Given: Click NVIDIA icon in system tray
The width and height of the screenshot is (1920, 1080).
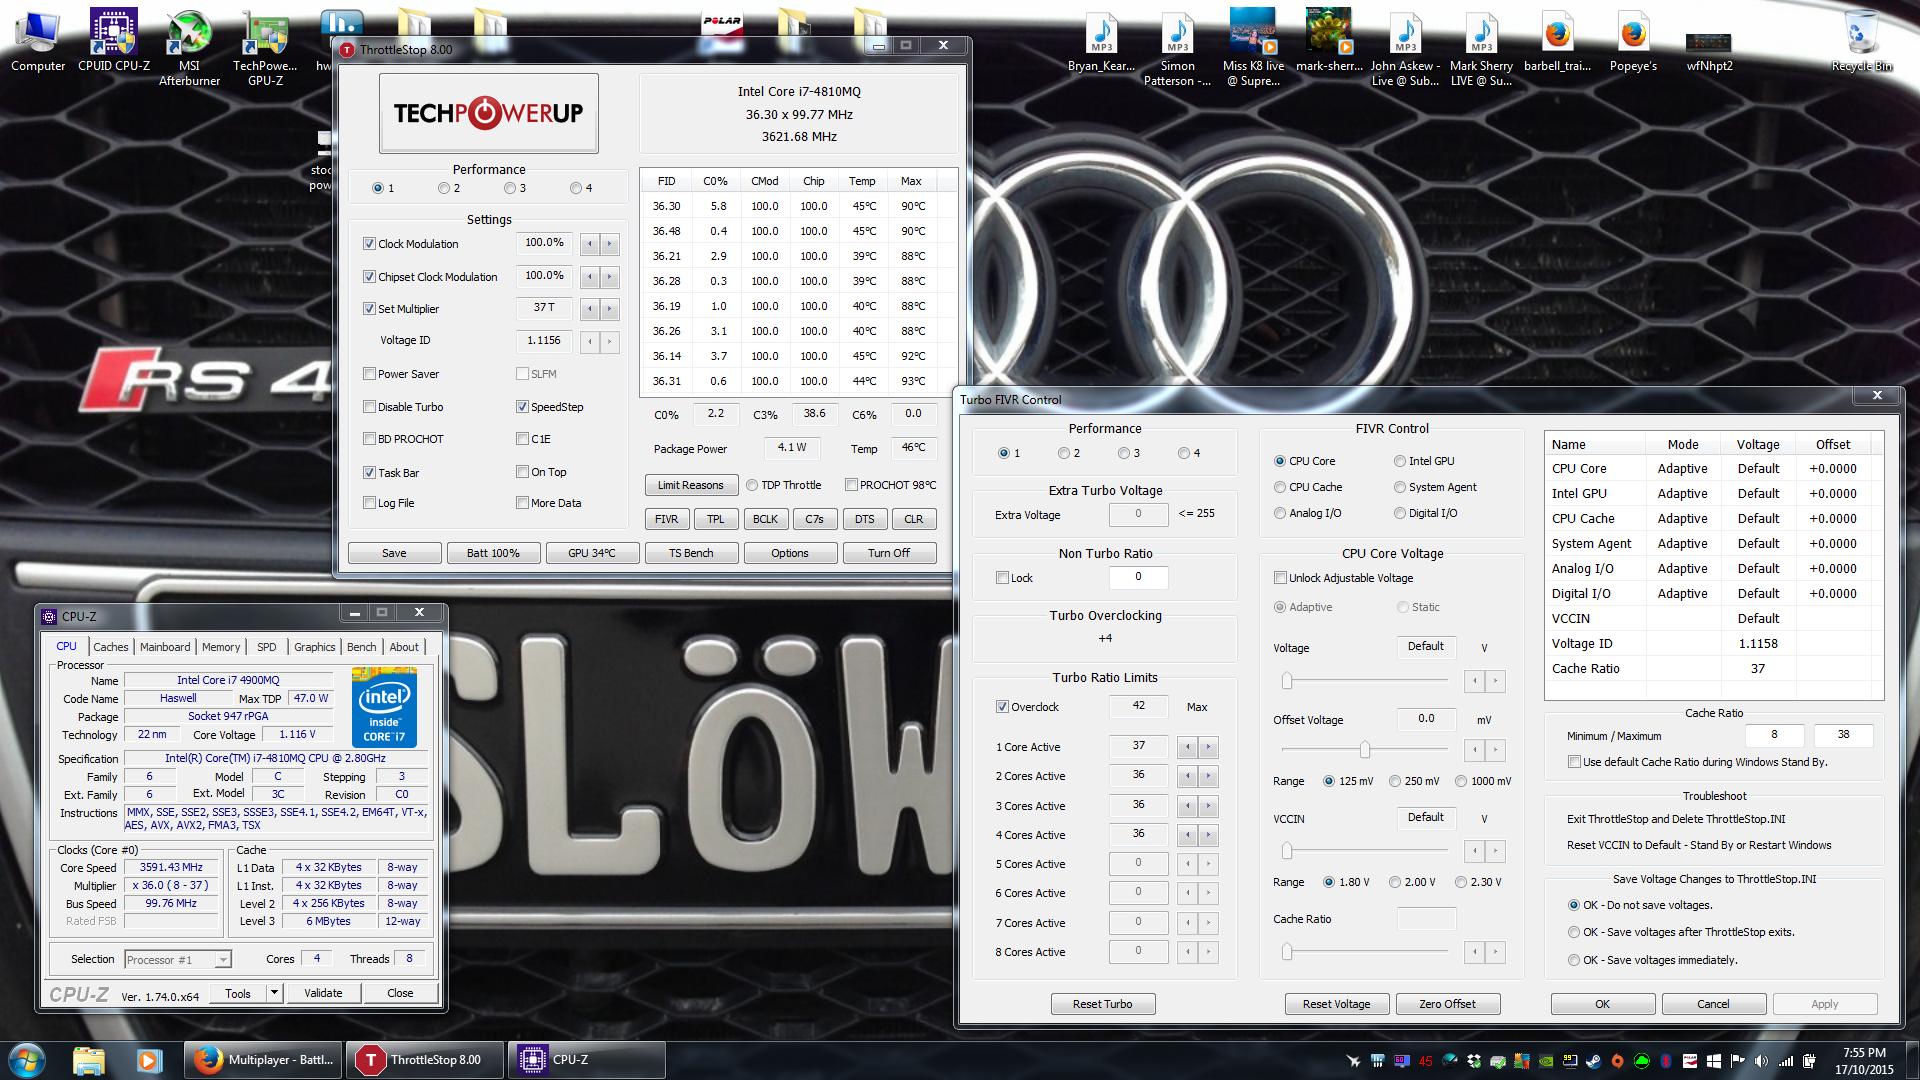Looking at the screenshot, I should (x=1545, y=1061).
